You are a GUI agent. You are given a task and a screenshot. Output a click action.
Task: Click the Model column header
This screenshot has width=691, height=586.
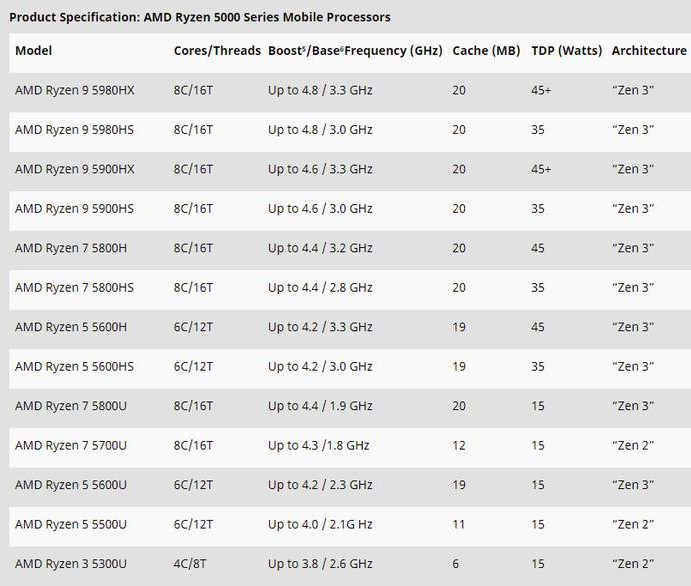pyautogui.click(x=33, y=51)
